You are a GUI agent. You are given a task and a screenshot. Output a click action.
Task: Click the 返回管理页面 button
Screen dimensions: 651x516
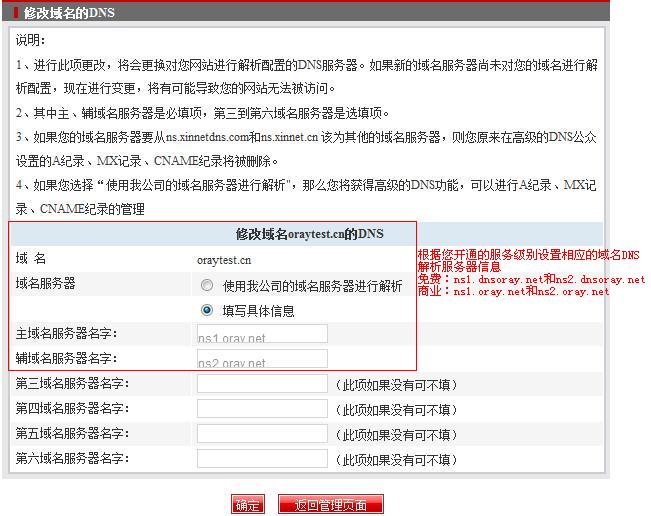pos(330,504)
